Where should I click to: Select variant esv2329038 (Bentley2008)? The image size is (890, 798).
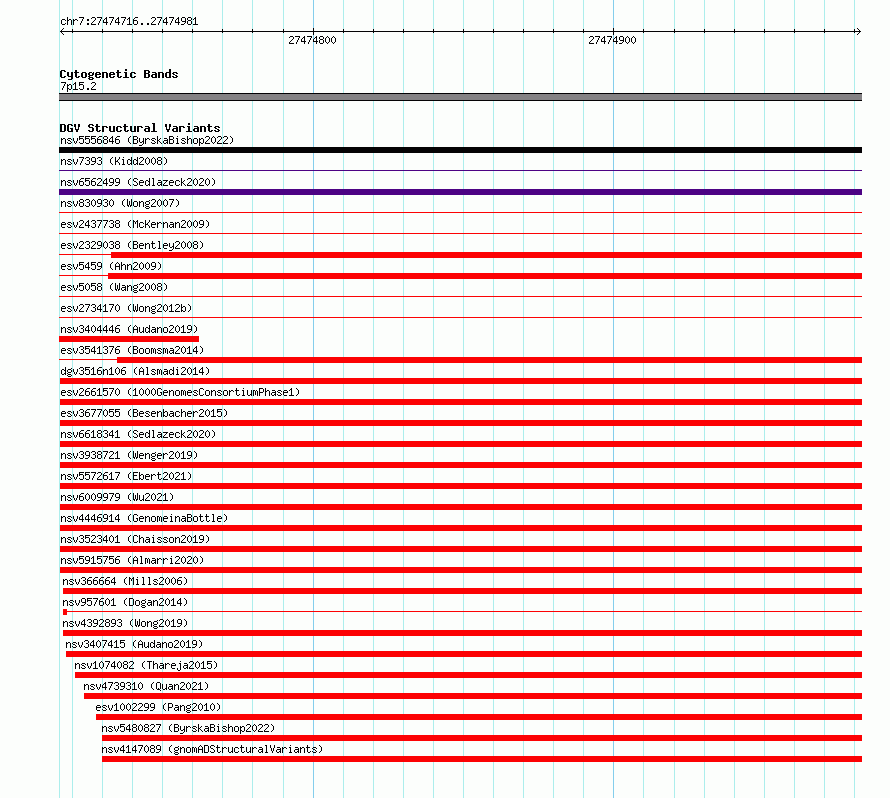[x=132, y=245]
